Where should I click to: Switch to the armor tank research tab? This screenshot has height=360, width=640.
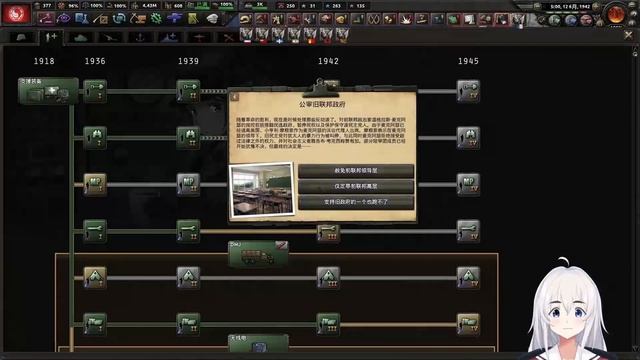pos(80,38)
